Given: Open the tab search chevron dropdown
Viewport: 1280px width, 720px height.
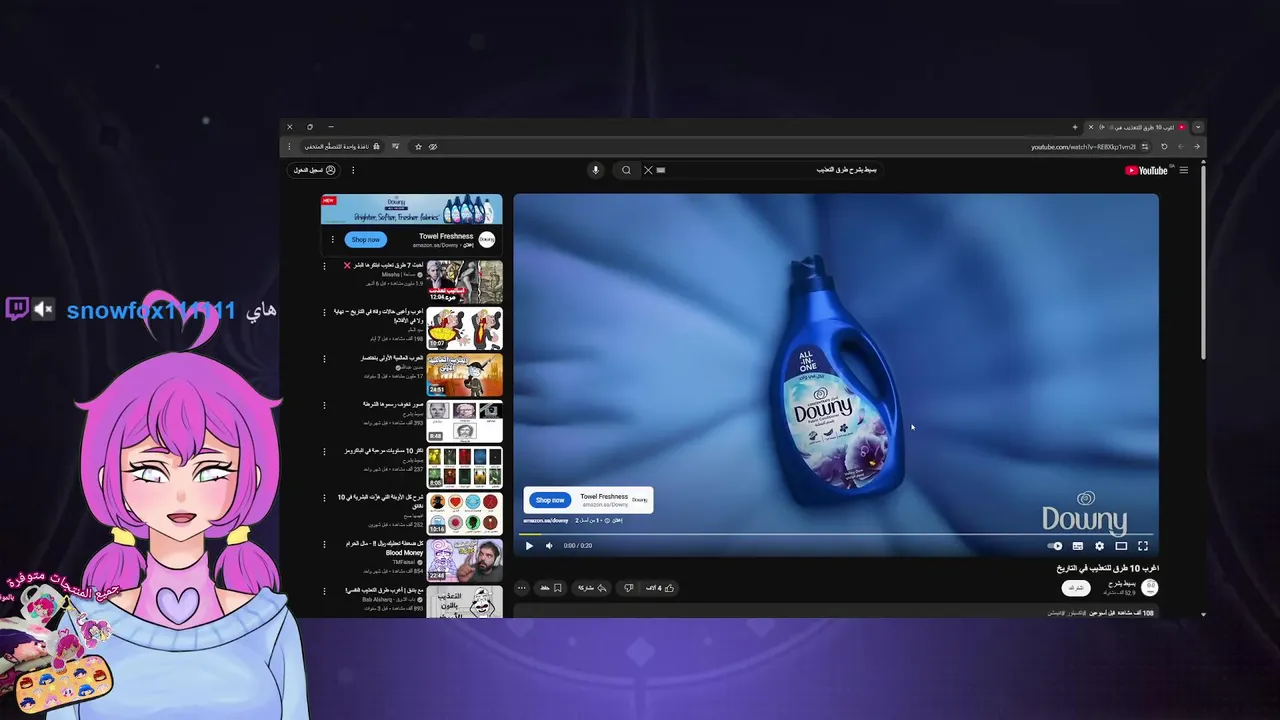Looking at the screenshot, I should click(1198, 127).
